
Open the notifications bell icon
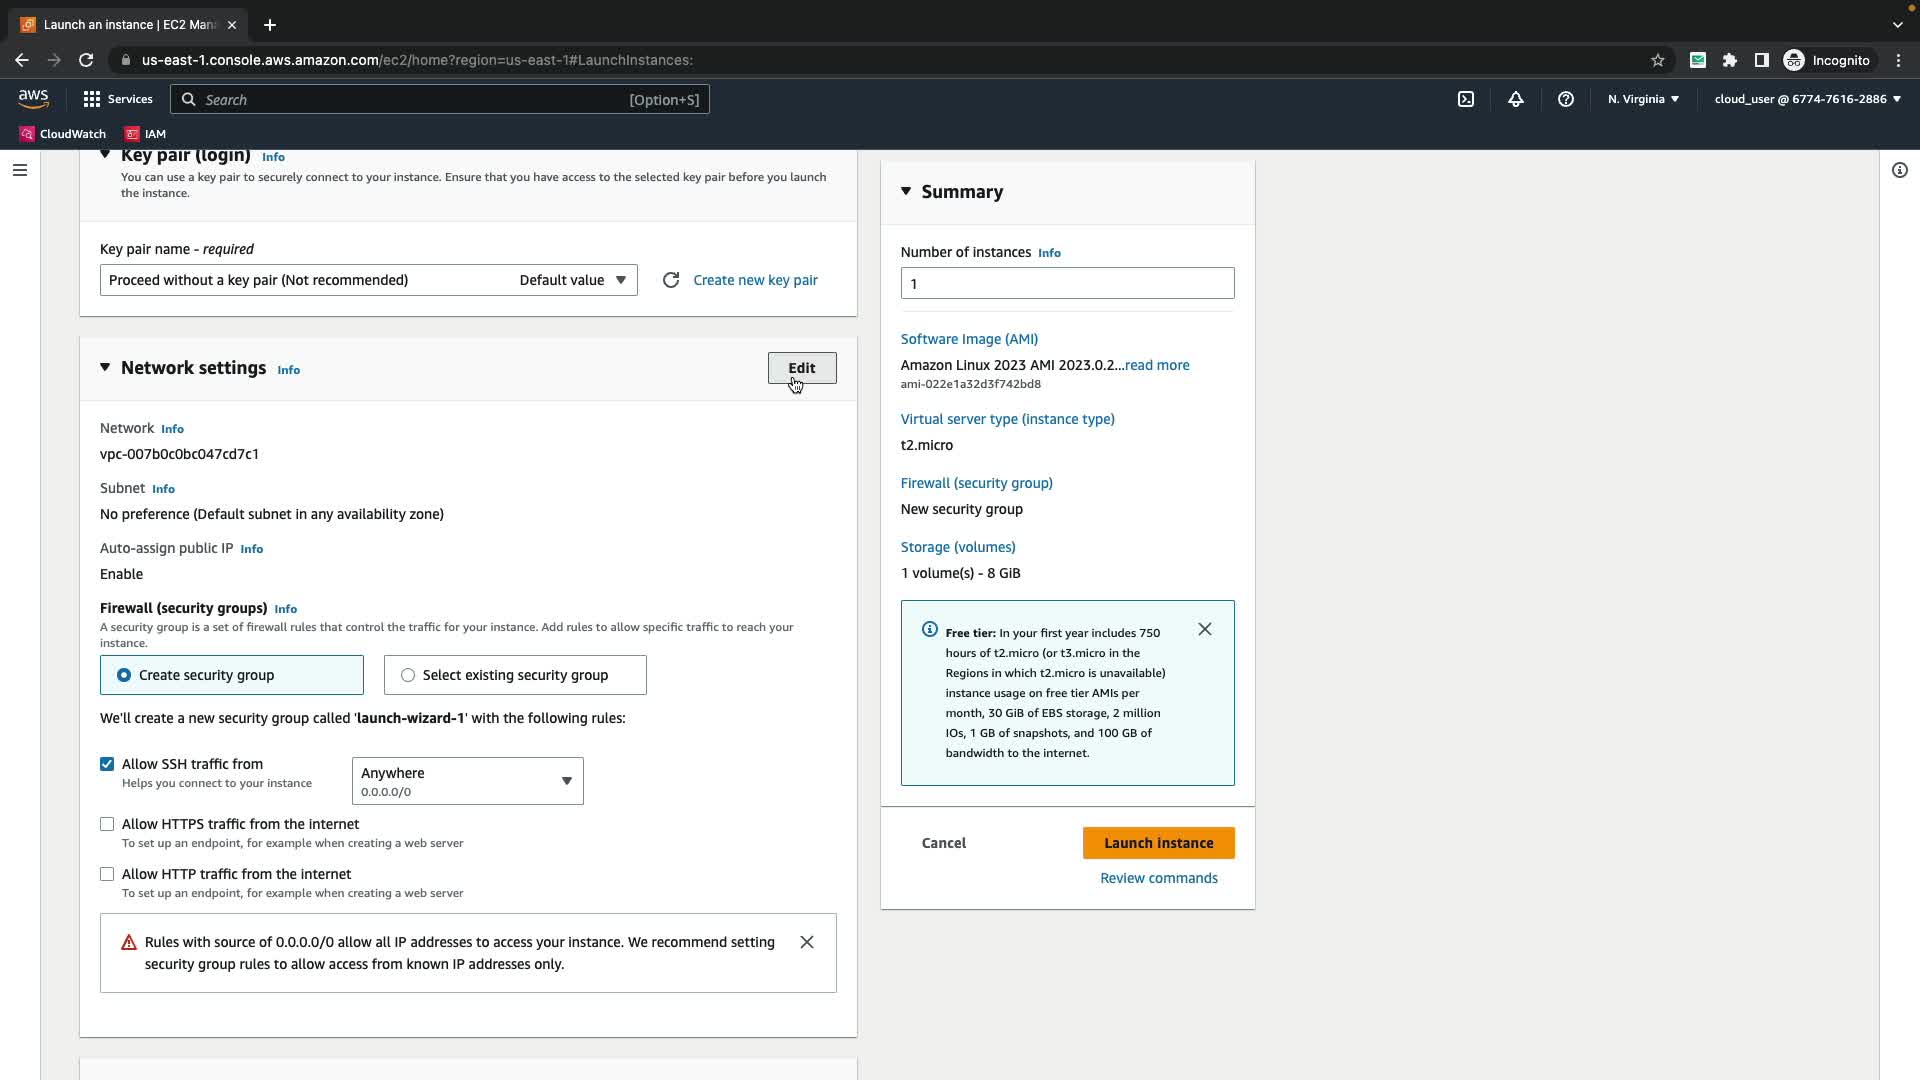1516,99
